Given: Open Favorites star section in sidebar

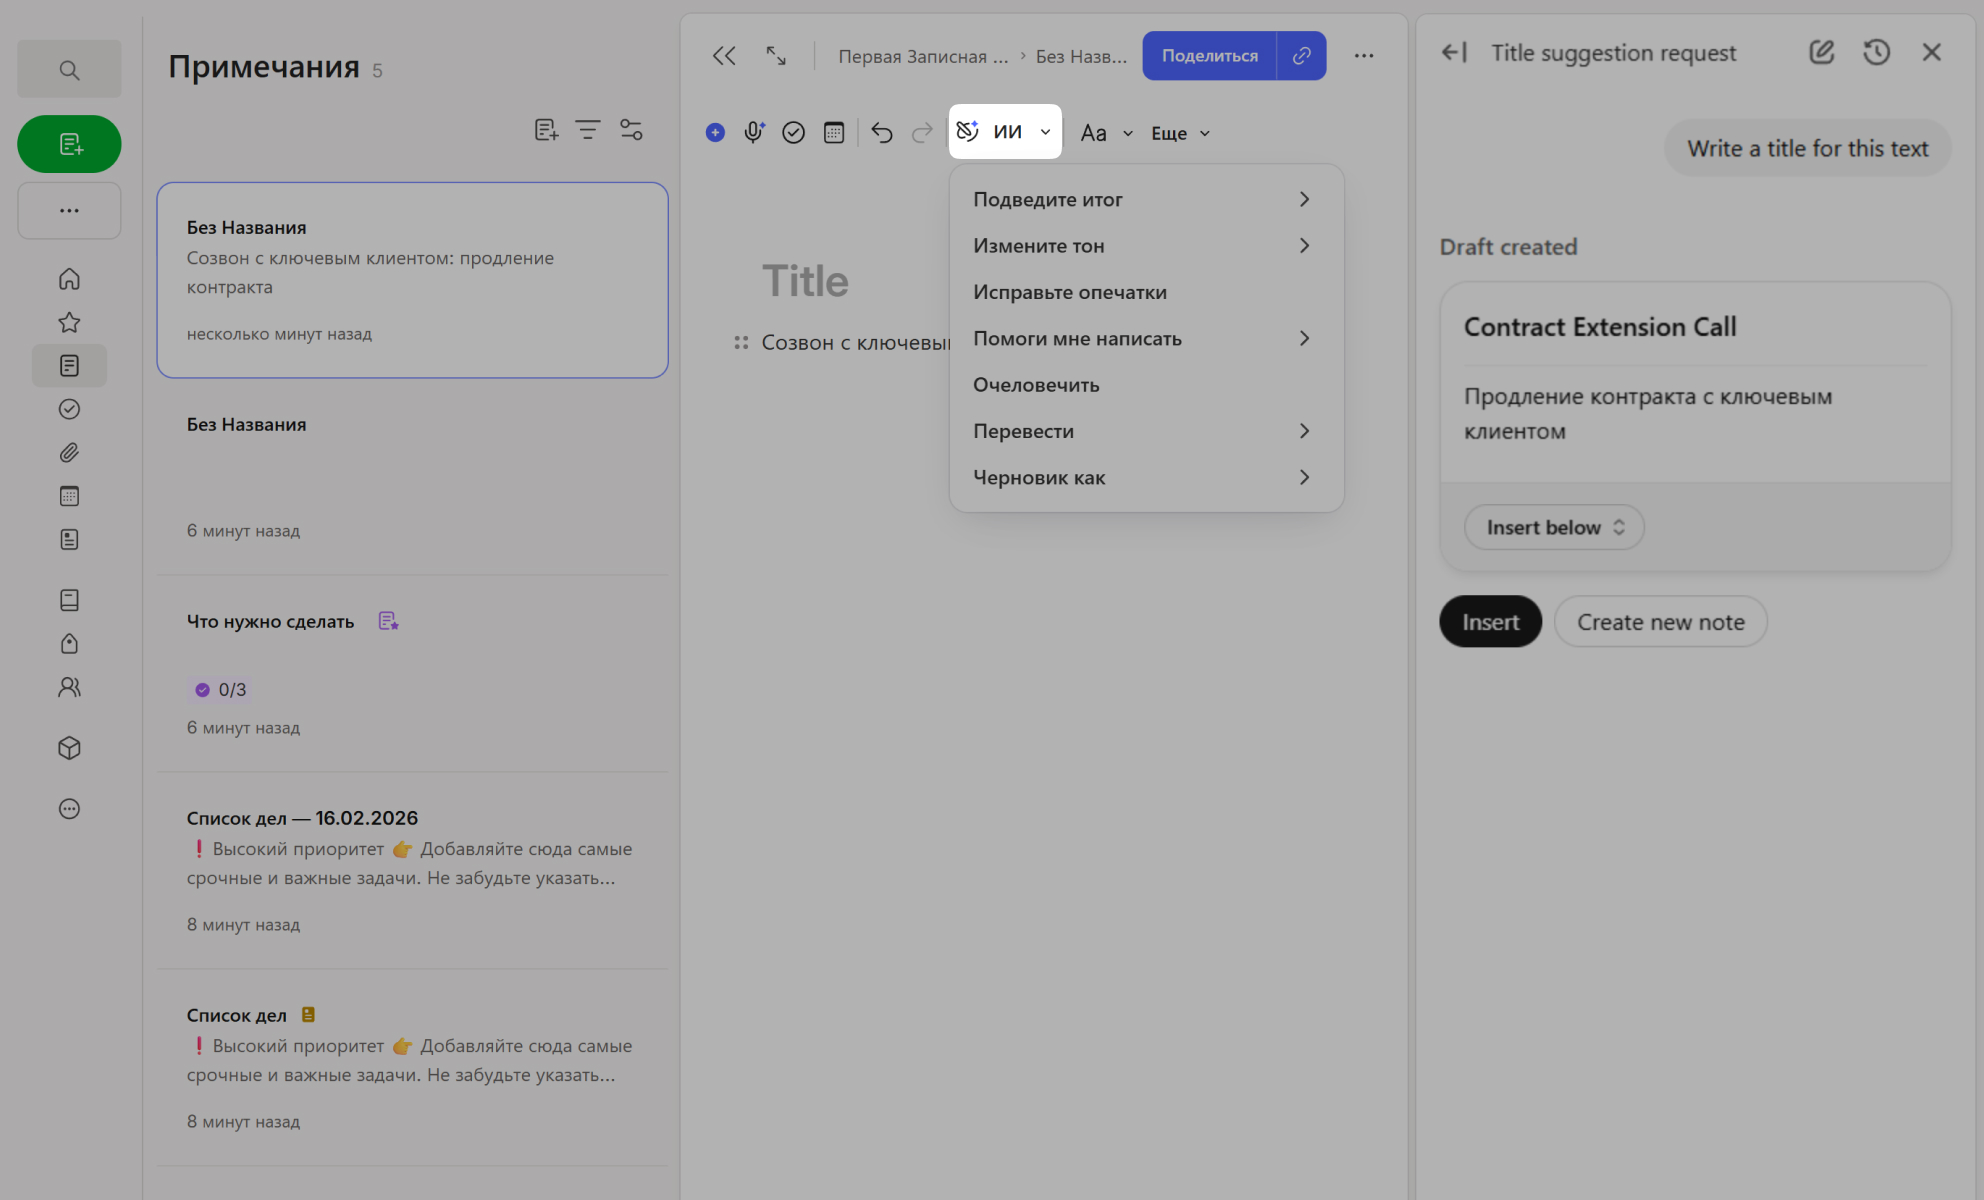Looking at the screenshot, I should tap(69, 322).
